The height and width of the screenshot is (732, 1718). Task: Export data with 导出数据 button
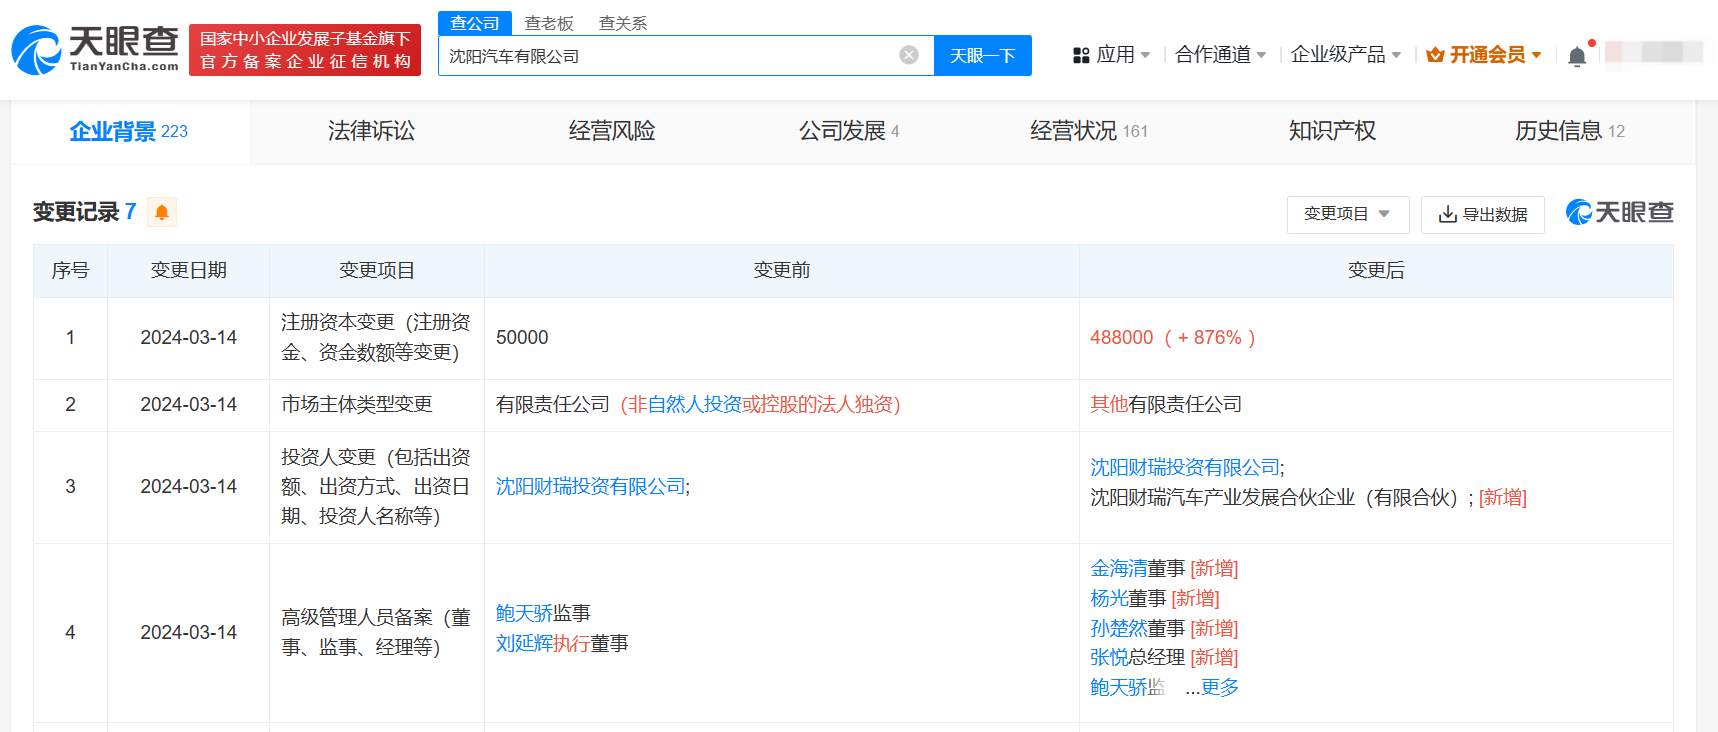pyautogui.click(x=1482, y=214)
